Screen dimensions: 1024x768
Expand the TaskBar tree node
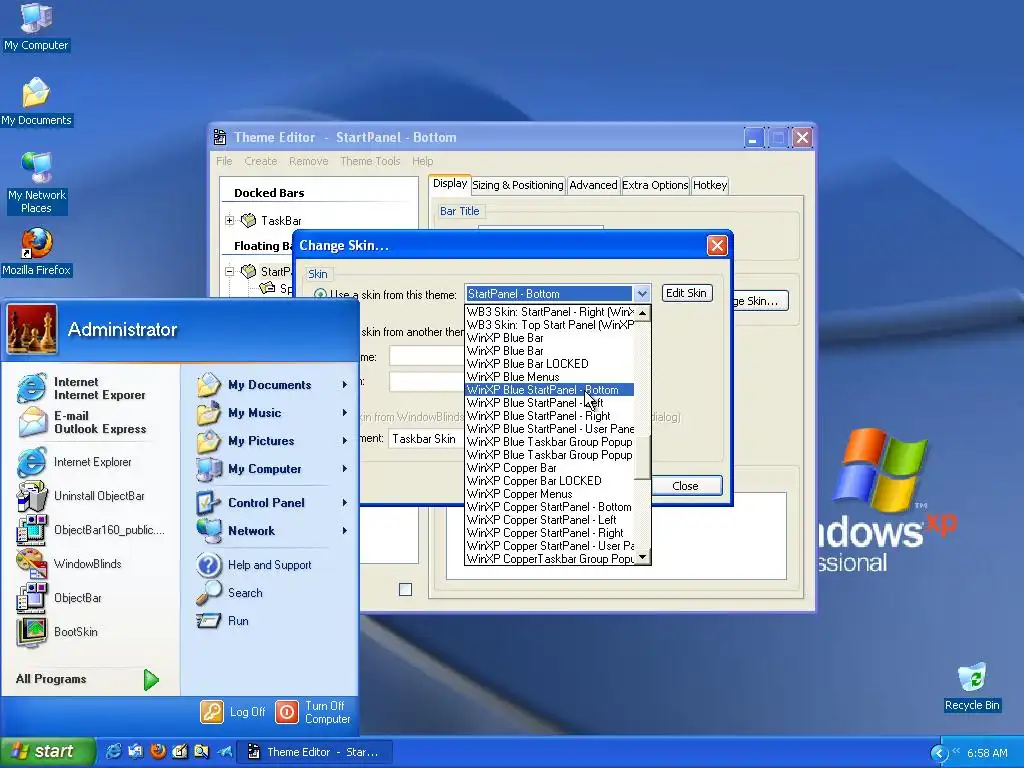pos(229,221)
